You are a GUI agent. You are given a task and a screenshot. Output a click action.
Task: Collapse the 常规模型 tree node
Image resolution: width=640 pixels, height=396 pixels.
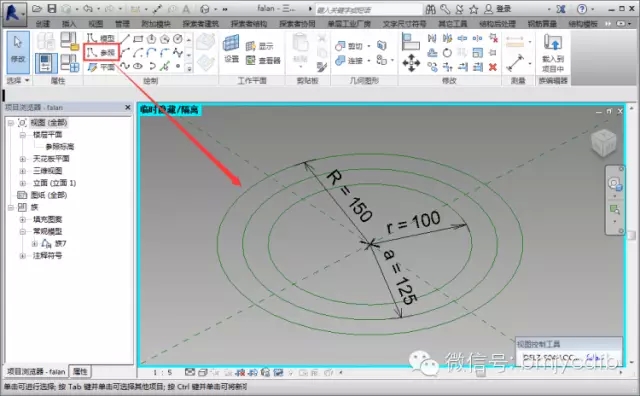(x=22, y=231)
